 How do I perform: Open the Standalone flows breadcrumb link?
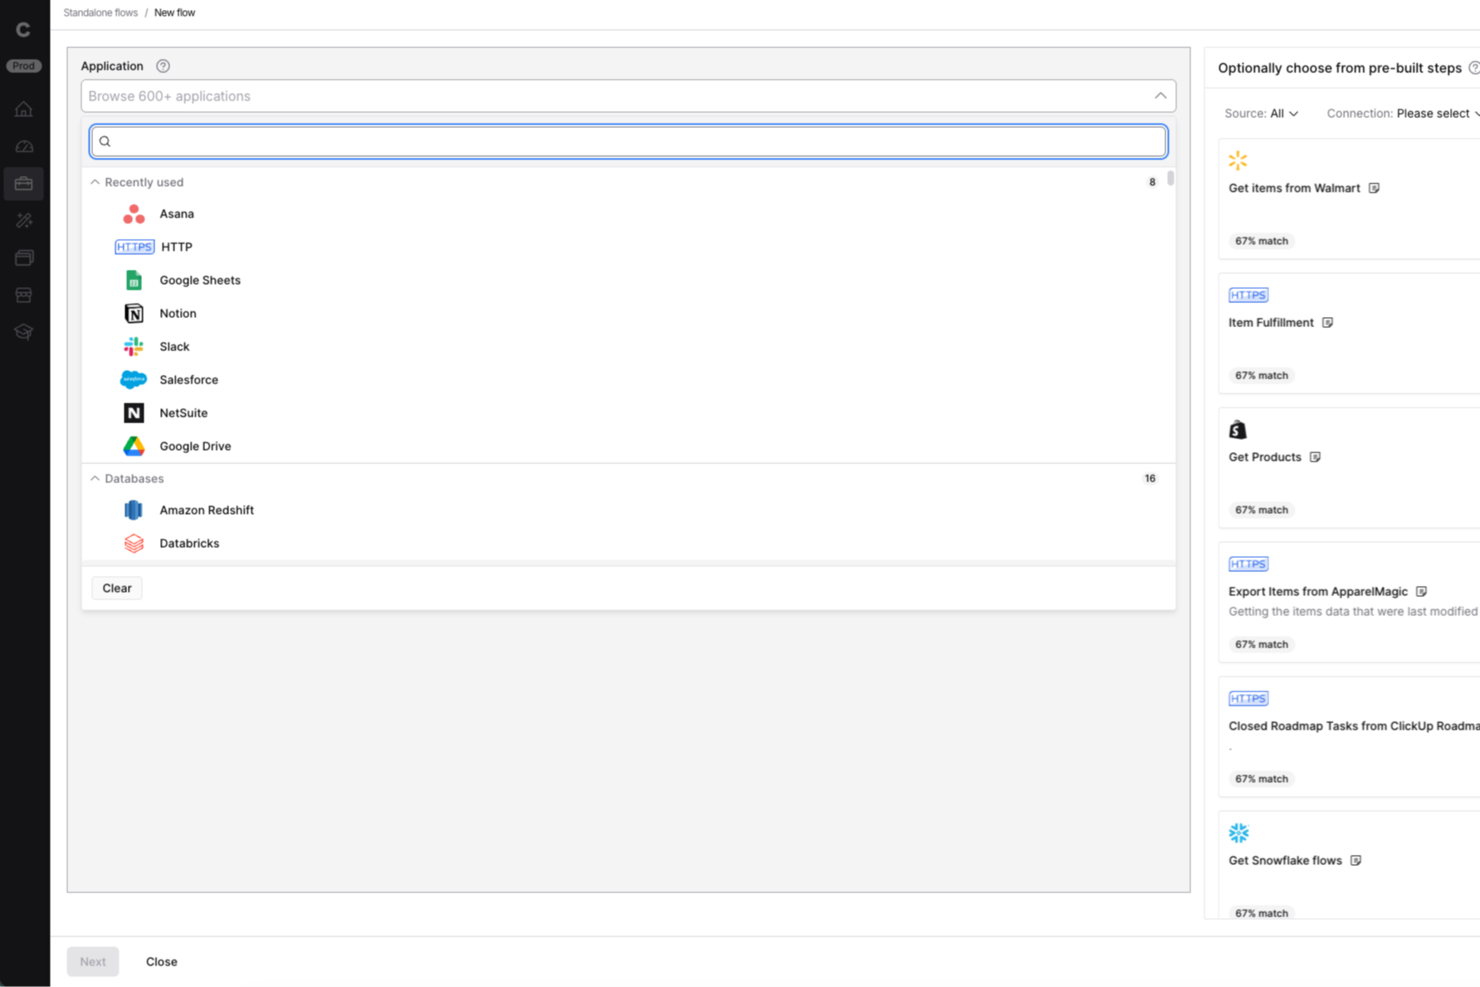100,12
